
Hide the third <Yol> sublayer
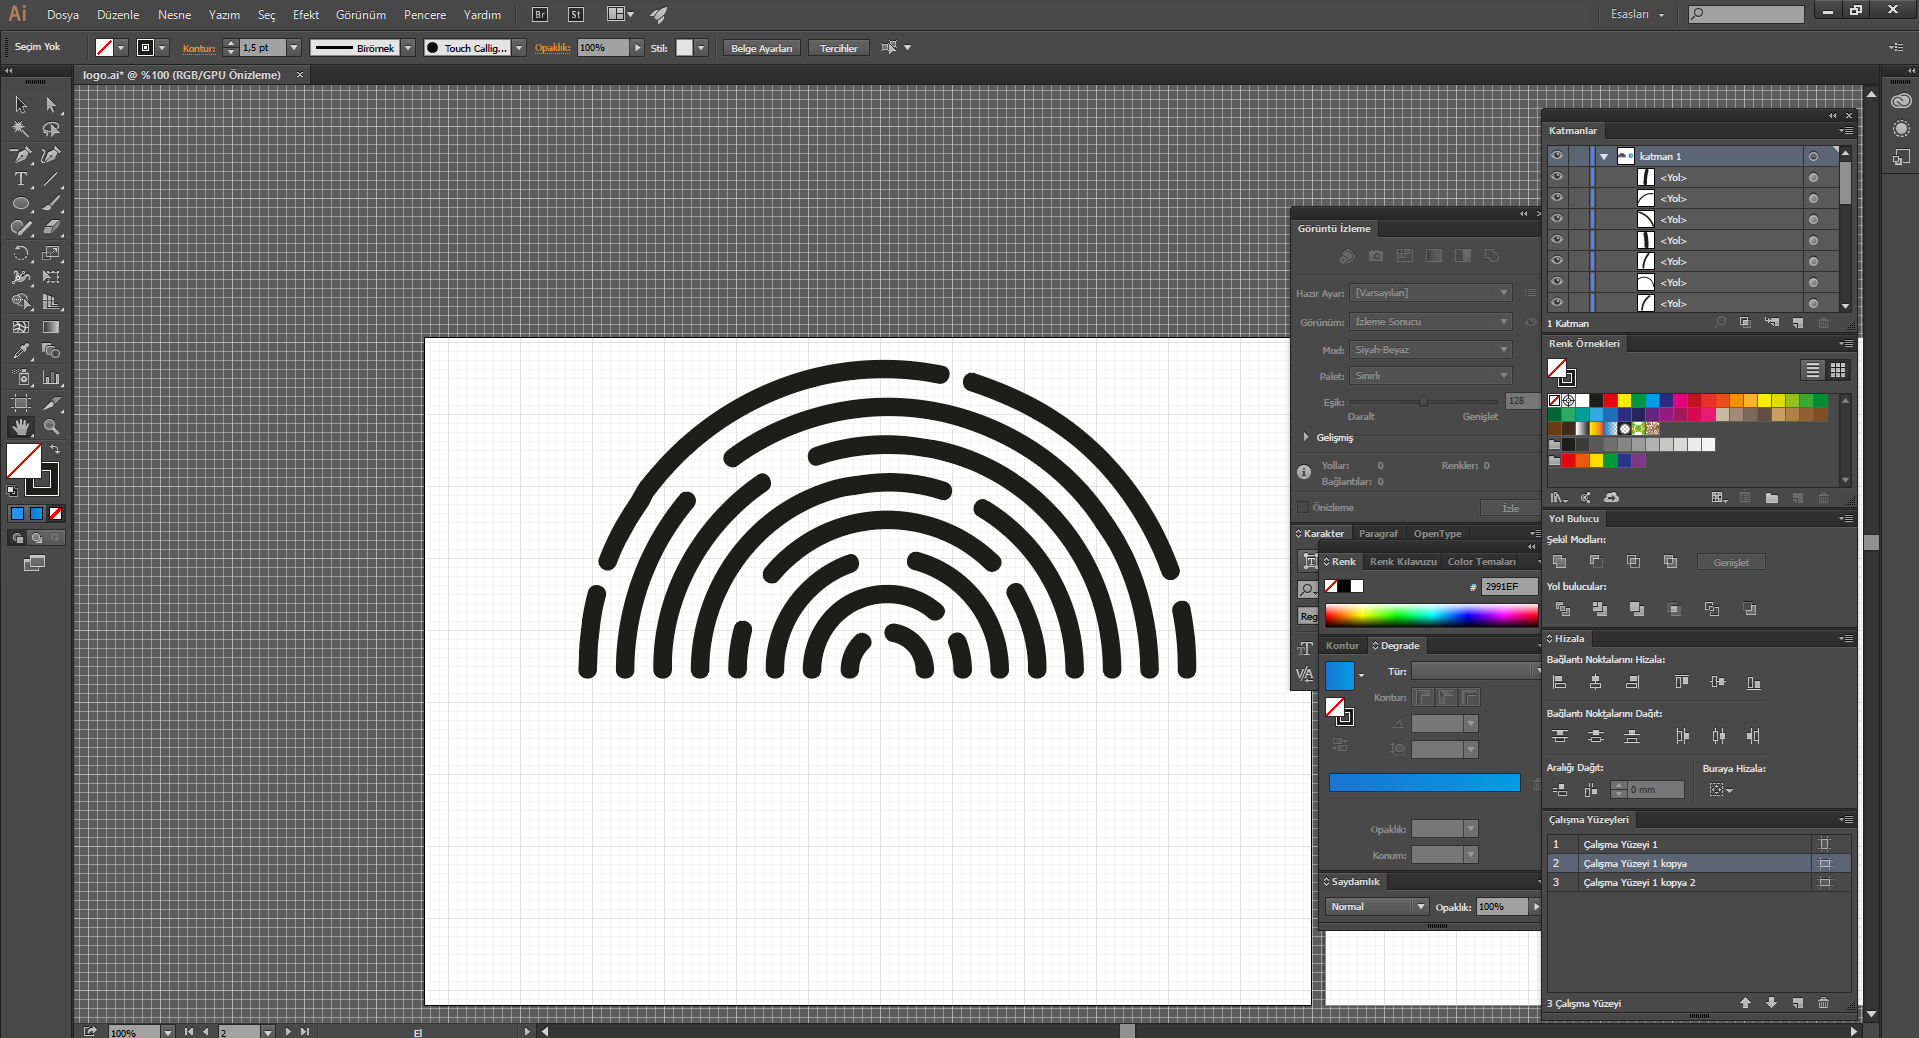(x=1557, y=219)
